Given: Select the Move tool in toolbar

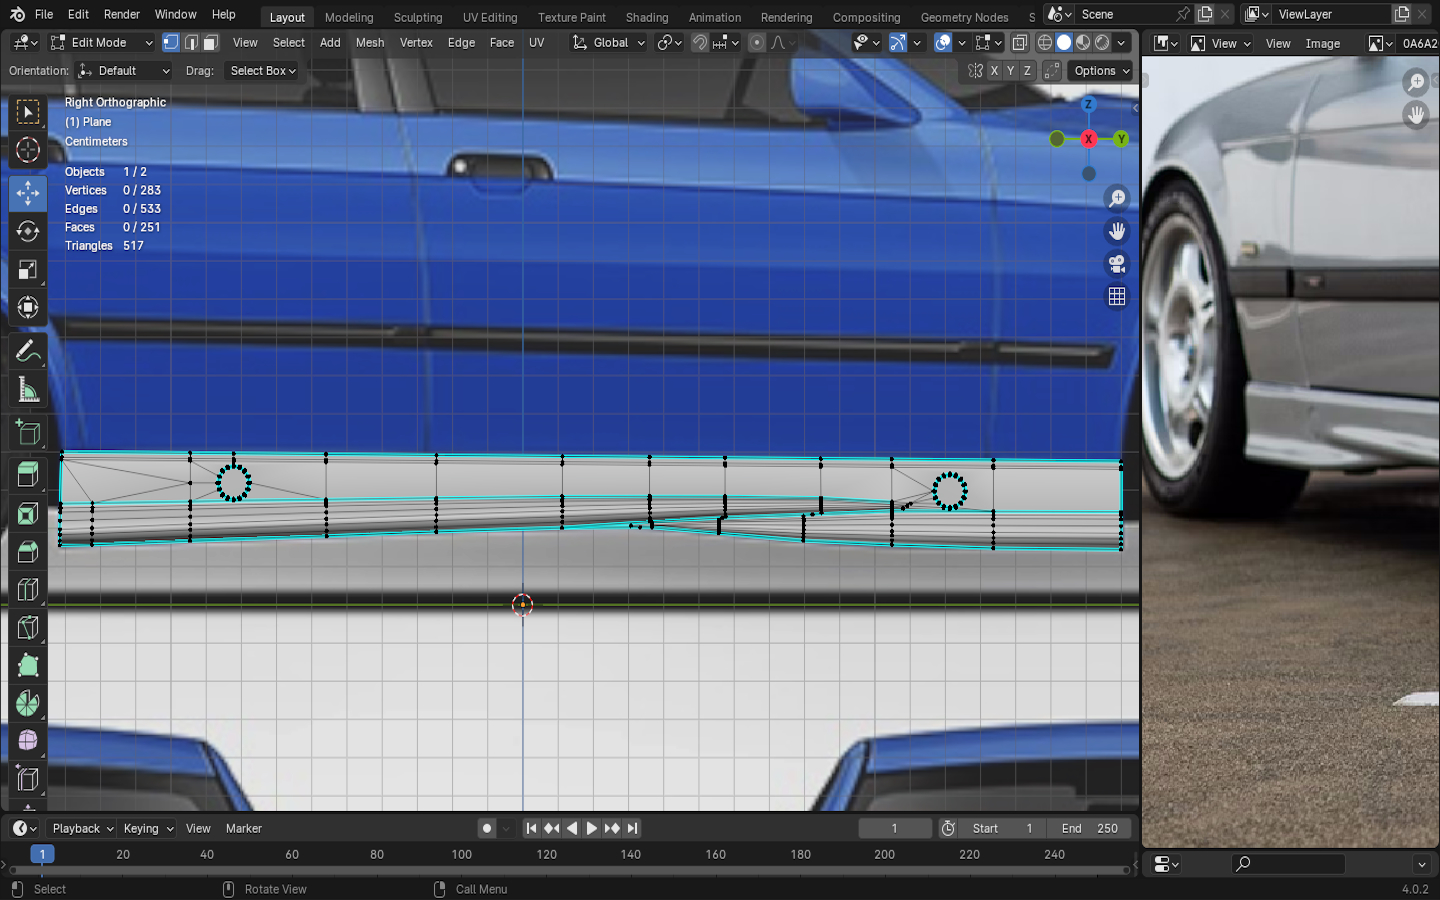Looking at the screenshot, I should pyautogui.click(x=28, y=192).
